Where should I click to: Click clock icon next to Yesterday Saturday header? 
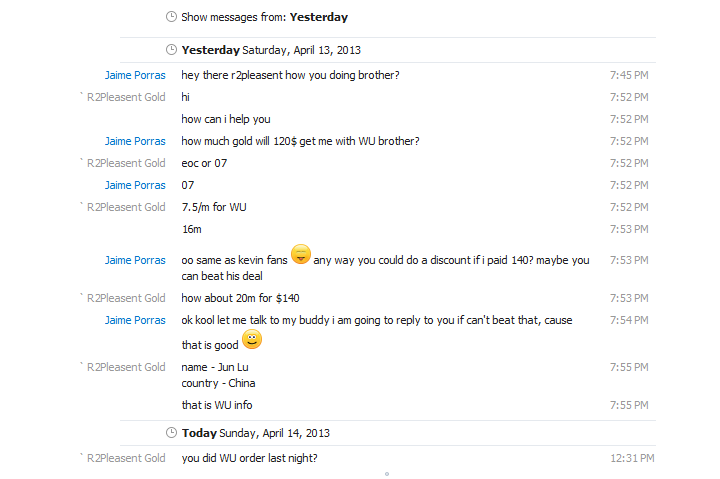(x=171, y=50)
